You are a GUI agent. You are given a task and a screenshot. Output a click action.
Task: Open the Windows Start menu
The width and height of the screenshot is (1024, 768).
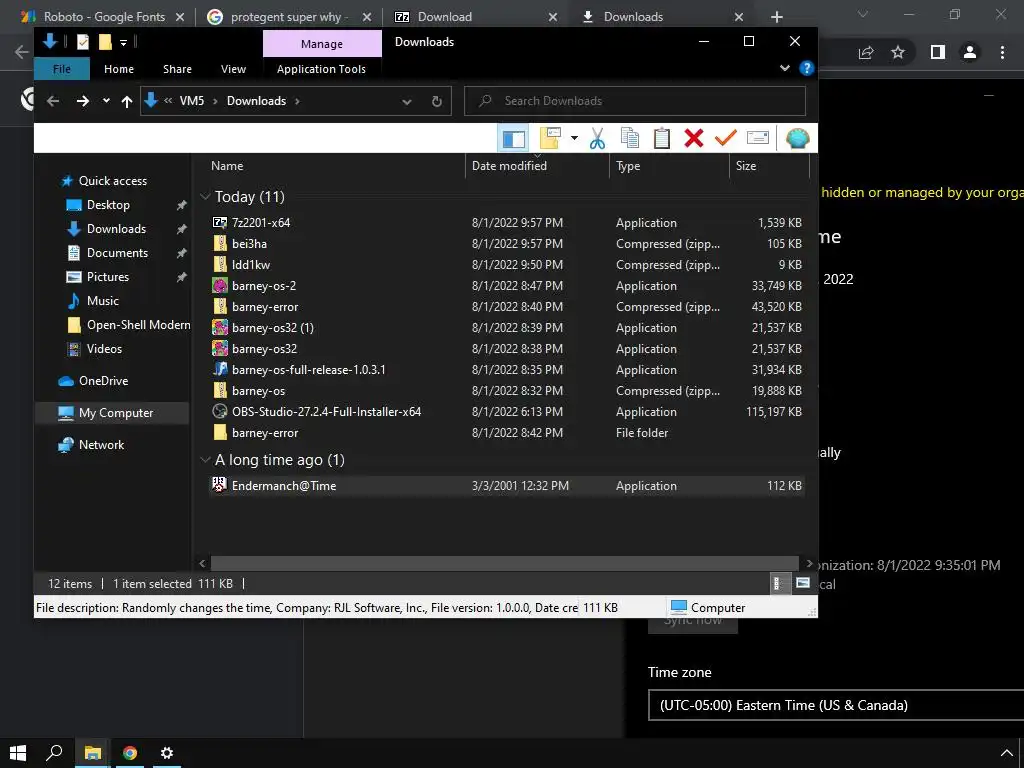18,753
